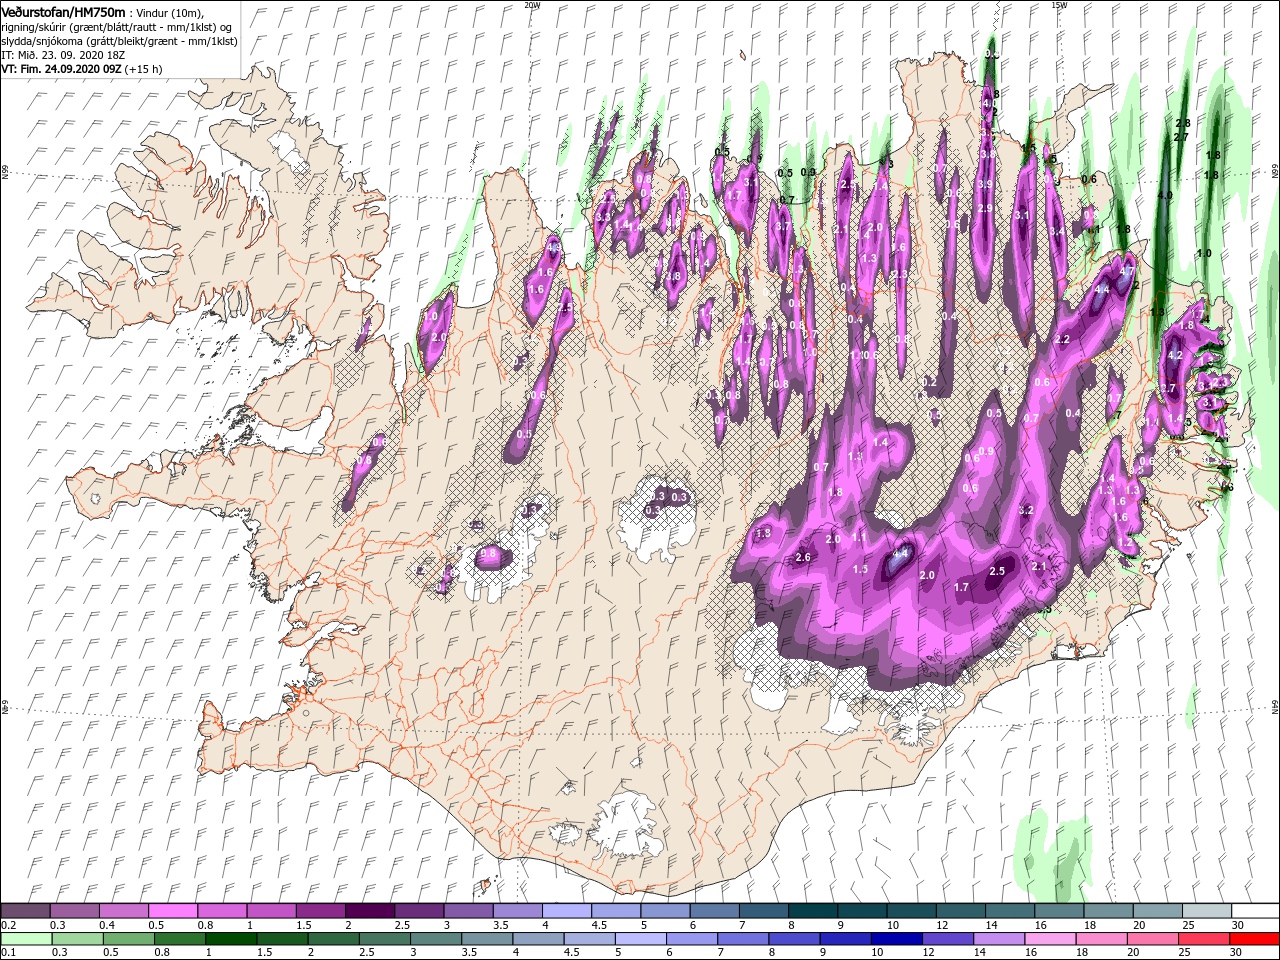The height and width of the screenshot is (960, 1280).
Task: Choose the dark teal 8–9 swatch in the top legend row
Action: (813, 910)
